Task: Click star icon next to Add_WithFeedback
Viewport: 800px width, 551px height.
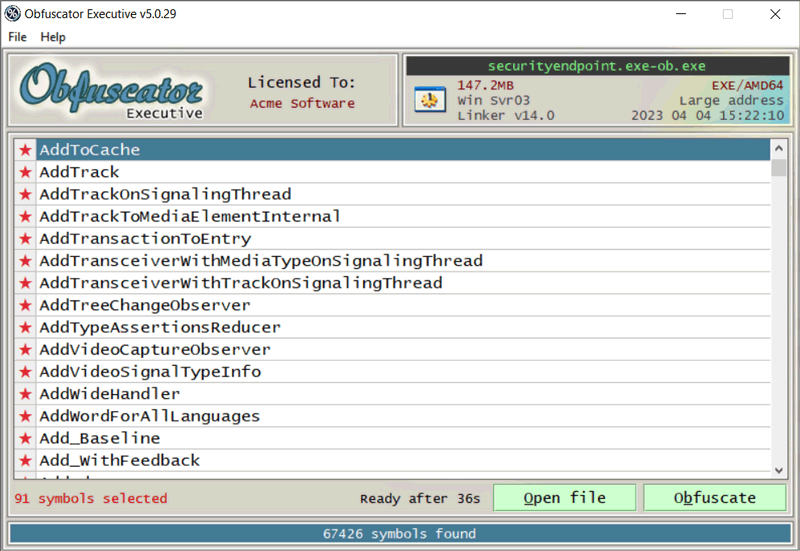Action: click(x=25, y=461)
